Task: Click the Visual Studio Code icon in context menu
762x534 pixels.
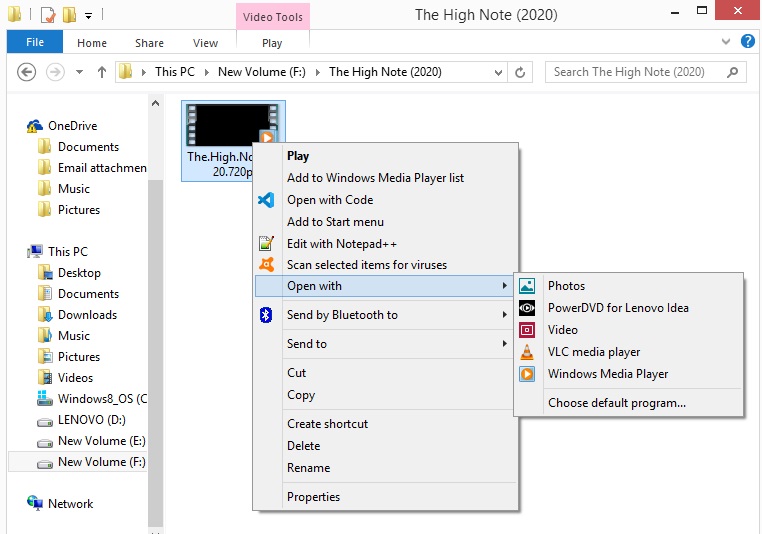Action: tap(266, 200)
